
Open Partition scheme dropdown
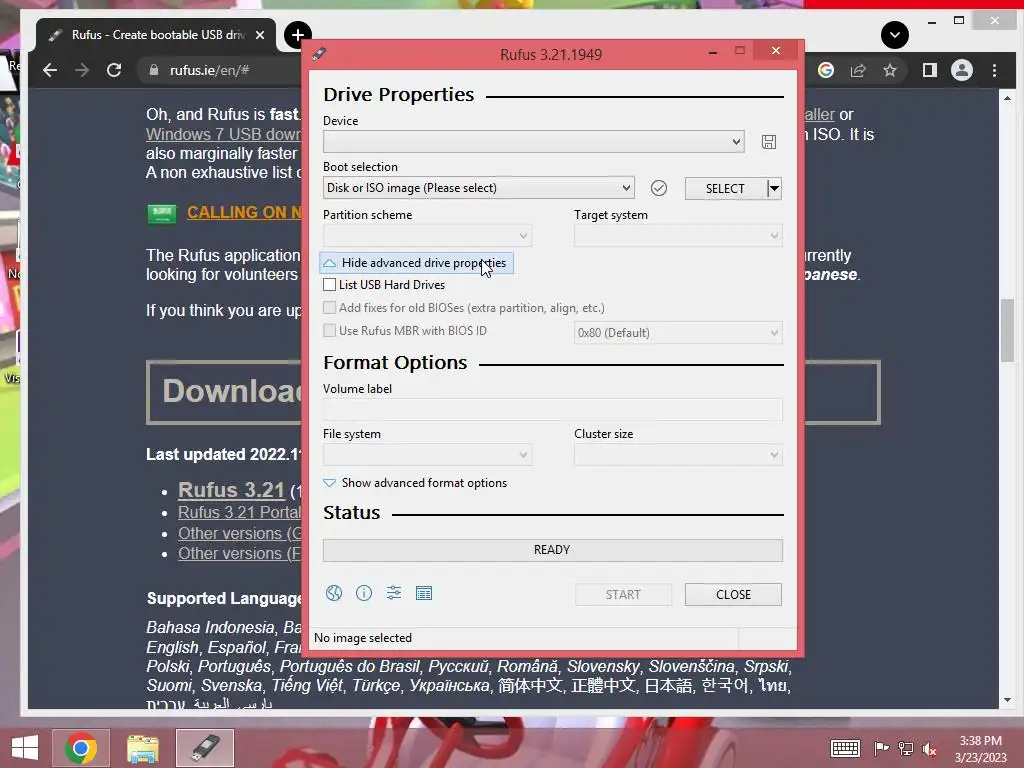[x=427, y=235]
